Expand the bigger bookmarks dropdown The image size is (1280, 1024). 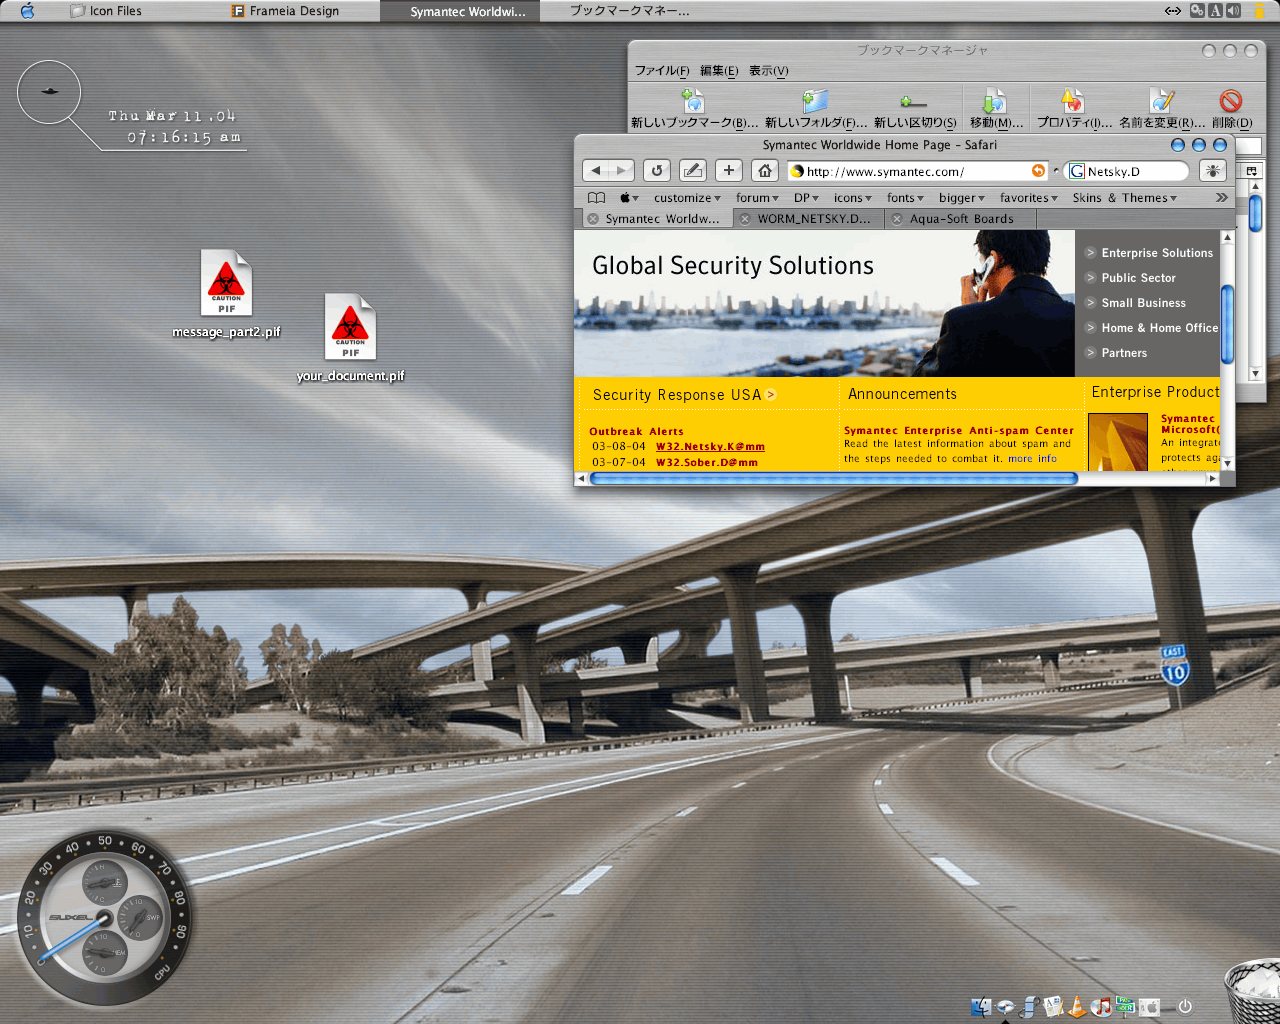962,198
